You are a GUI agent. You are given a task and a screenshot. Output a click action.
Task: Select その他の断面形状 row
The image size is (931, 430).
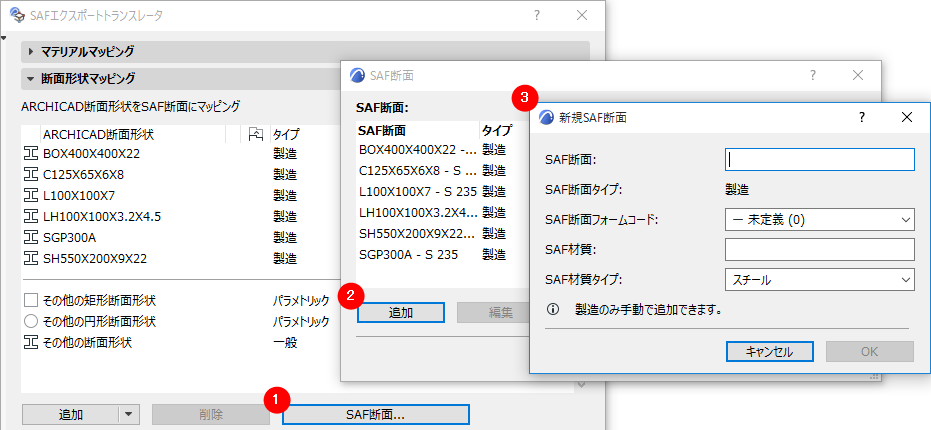click(x=179, y=343)
